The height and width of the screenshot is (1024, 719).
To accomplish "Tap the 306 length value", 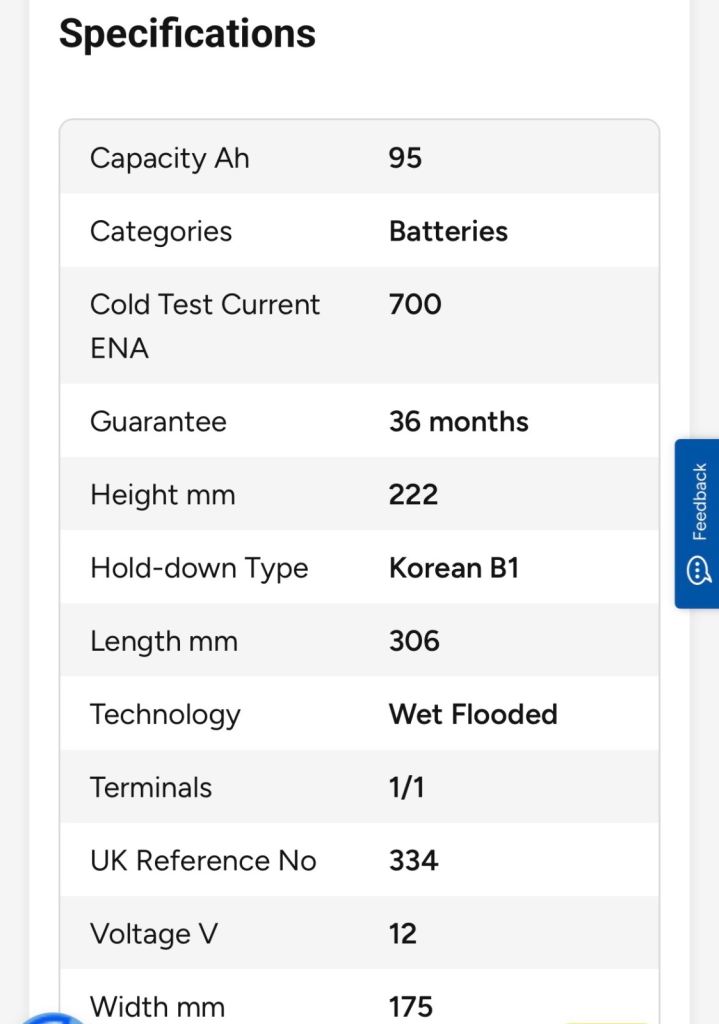I will [x=414, y=641].
